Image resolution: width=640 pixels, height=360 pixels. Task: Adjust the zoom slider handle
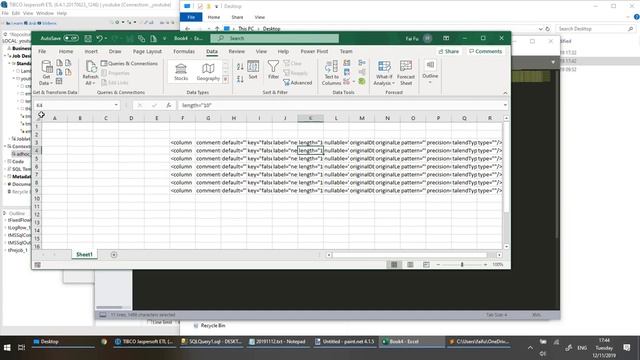pyautogui.click(x=462, y=264)
